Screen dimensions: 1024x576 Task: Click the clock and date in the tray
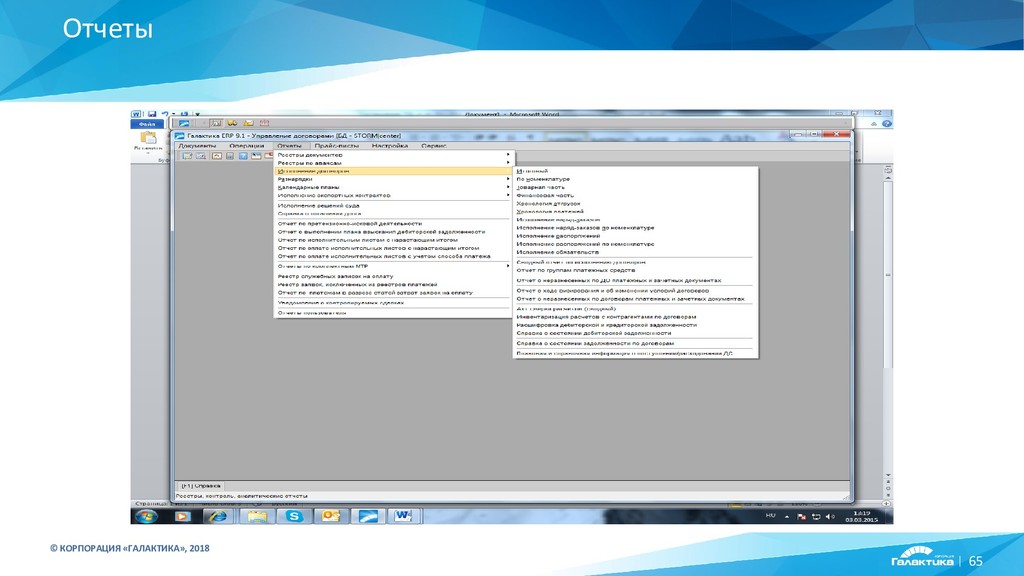pyautogui.click(x=861, y=517)
